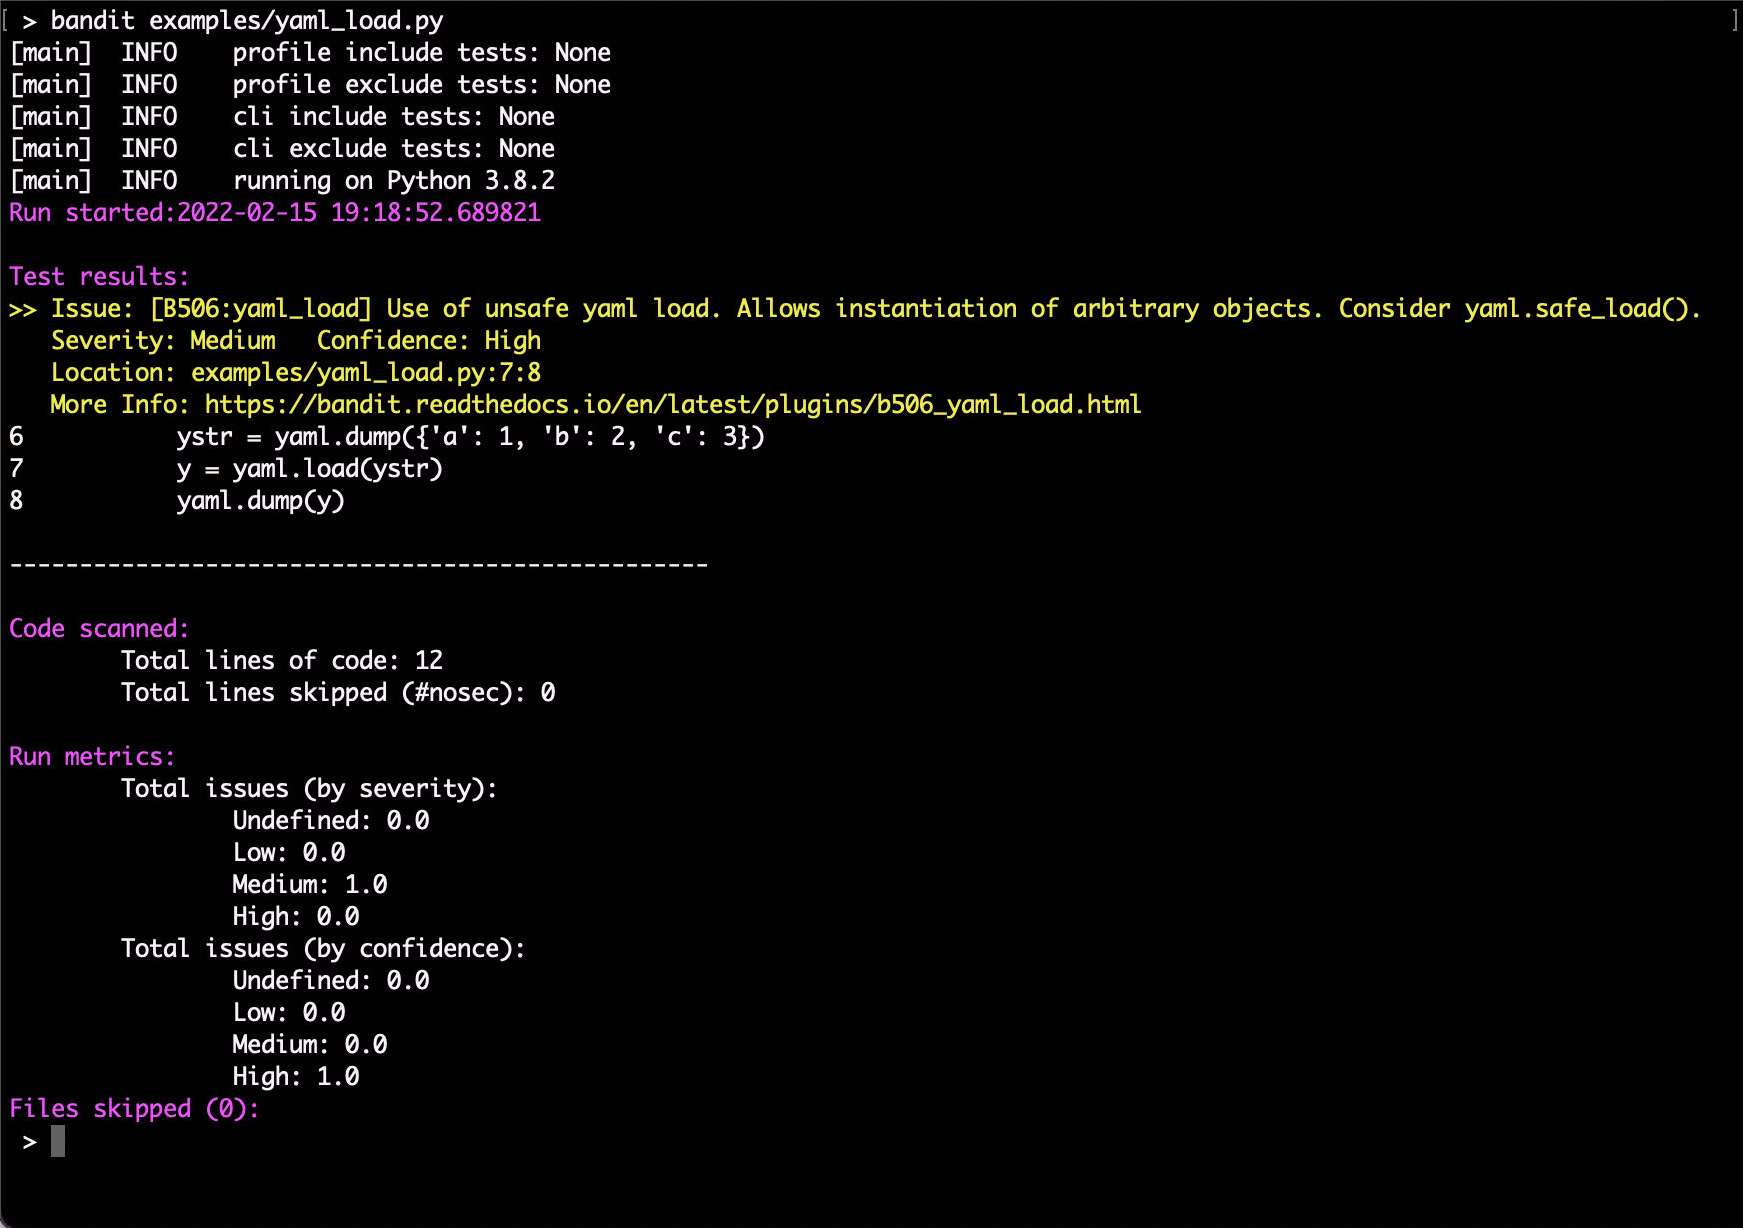Click the command 'bandit examples/yaml_load.py'
The image size is (1743, 1228).
pyautogui.click(x=247, y=21)
